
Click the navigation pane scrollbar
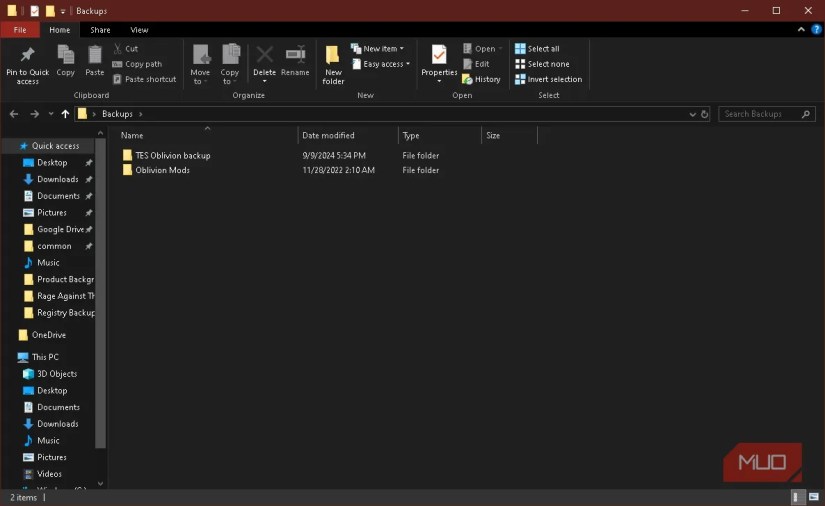click(x=100, y=295)
